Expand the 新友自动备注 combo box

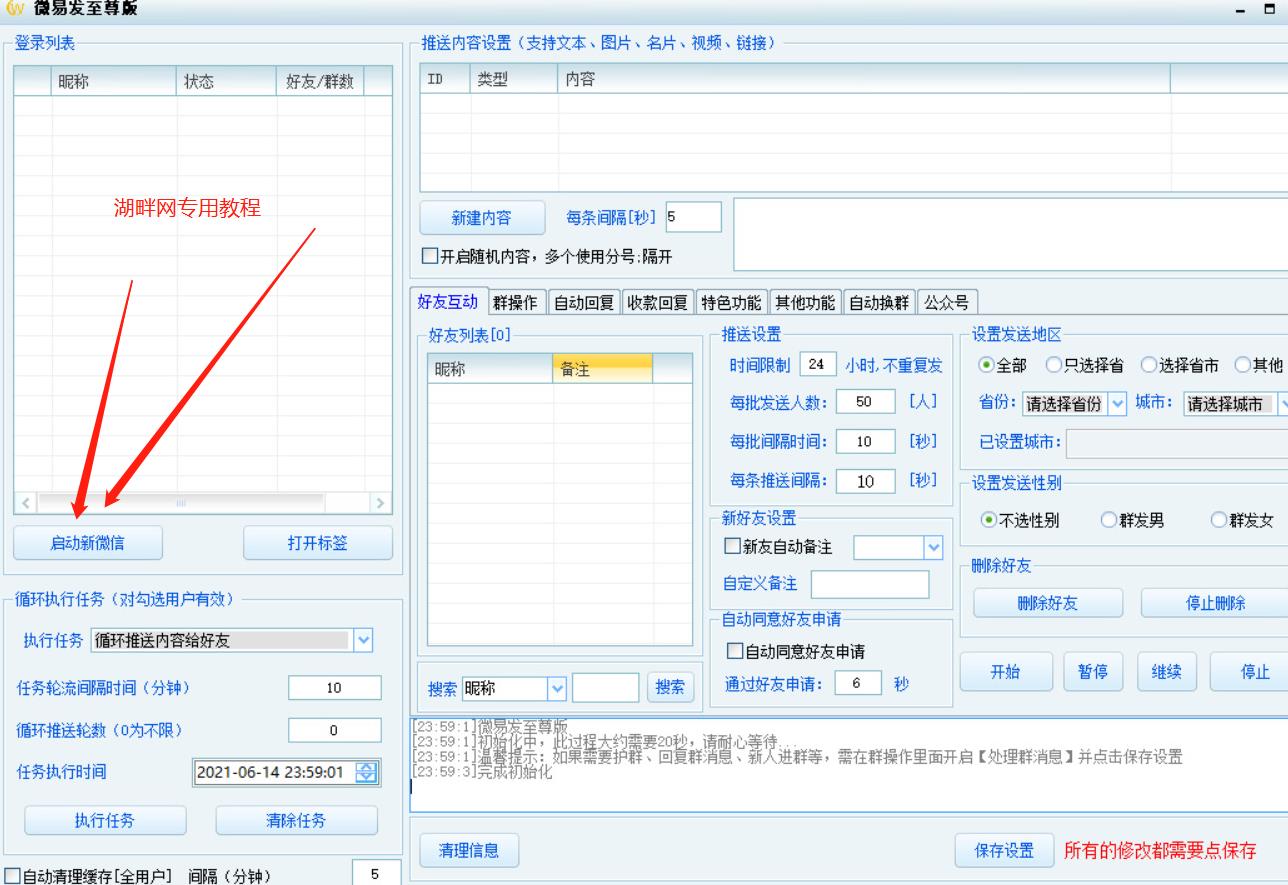pyautogui.click(x=935, y=547)
